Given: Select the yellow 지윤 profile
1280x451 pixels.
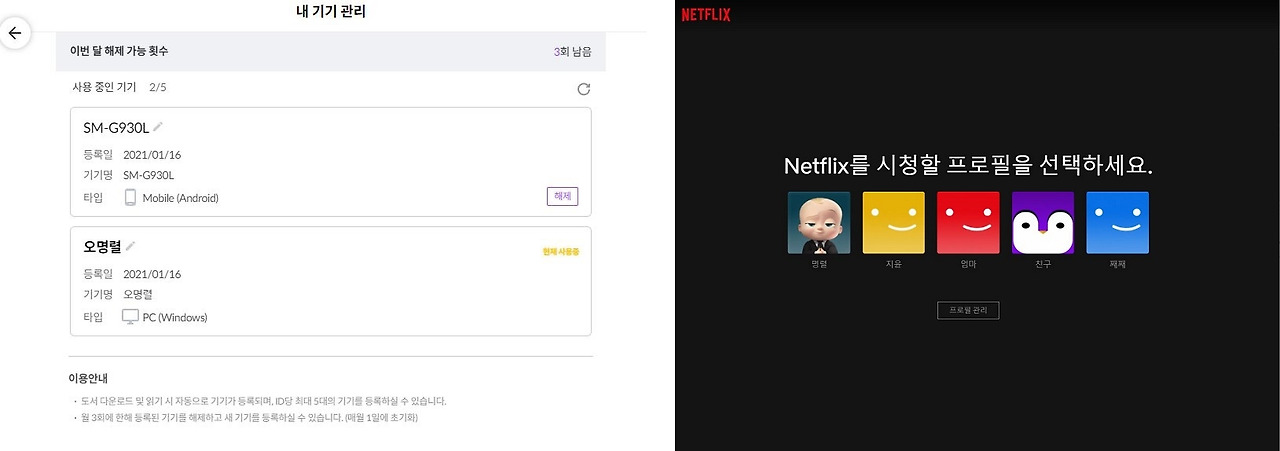Looking at the screenshot, I should 893,223.
